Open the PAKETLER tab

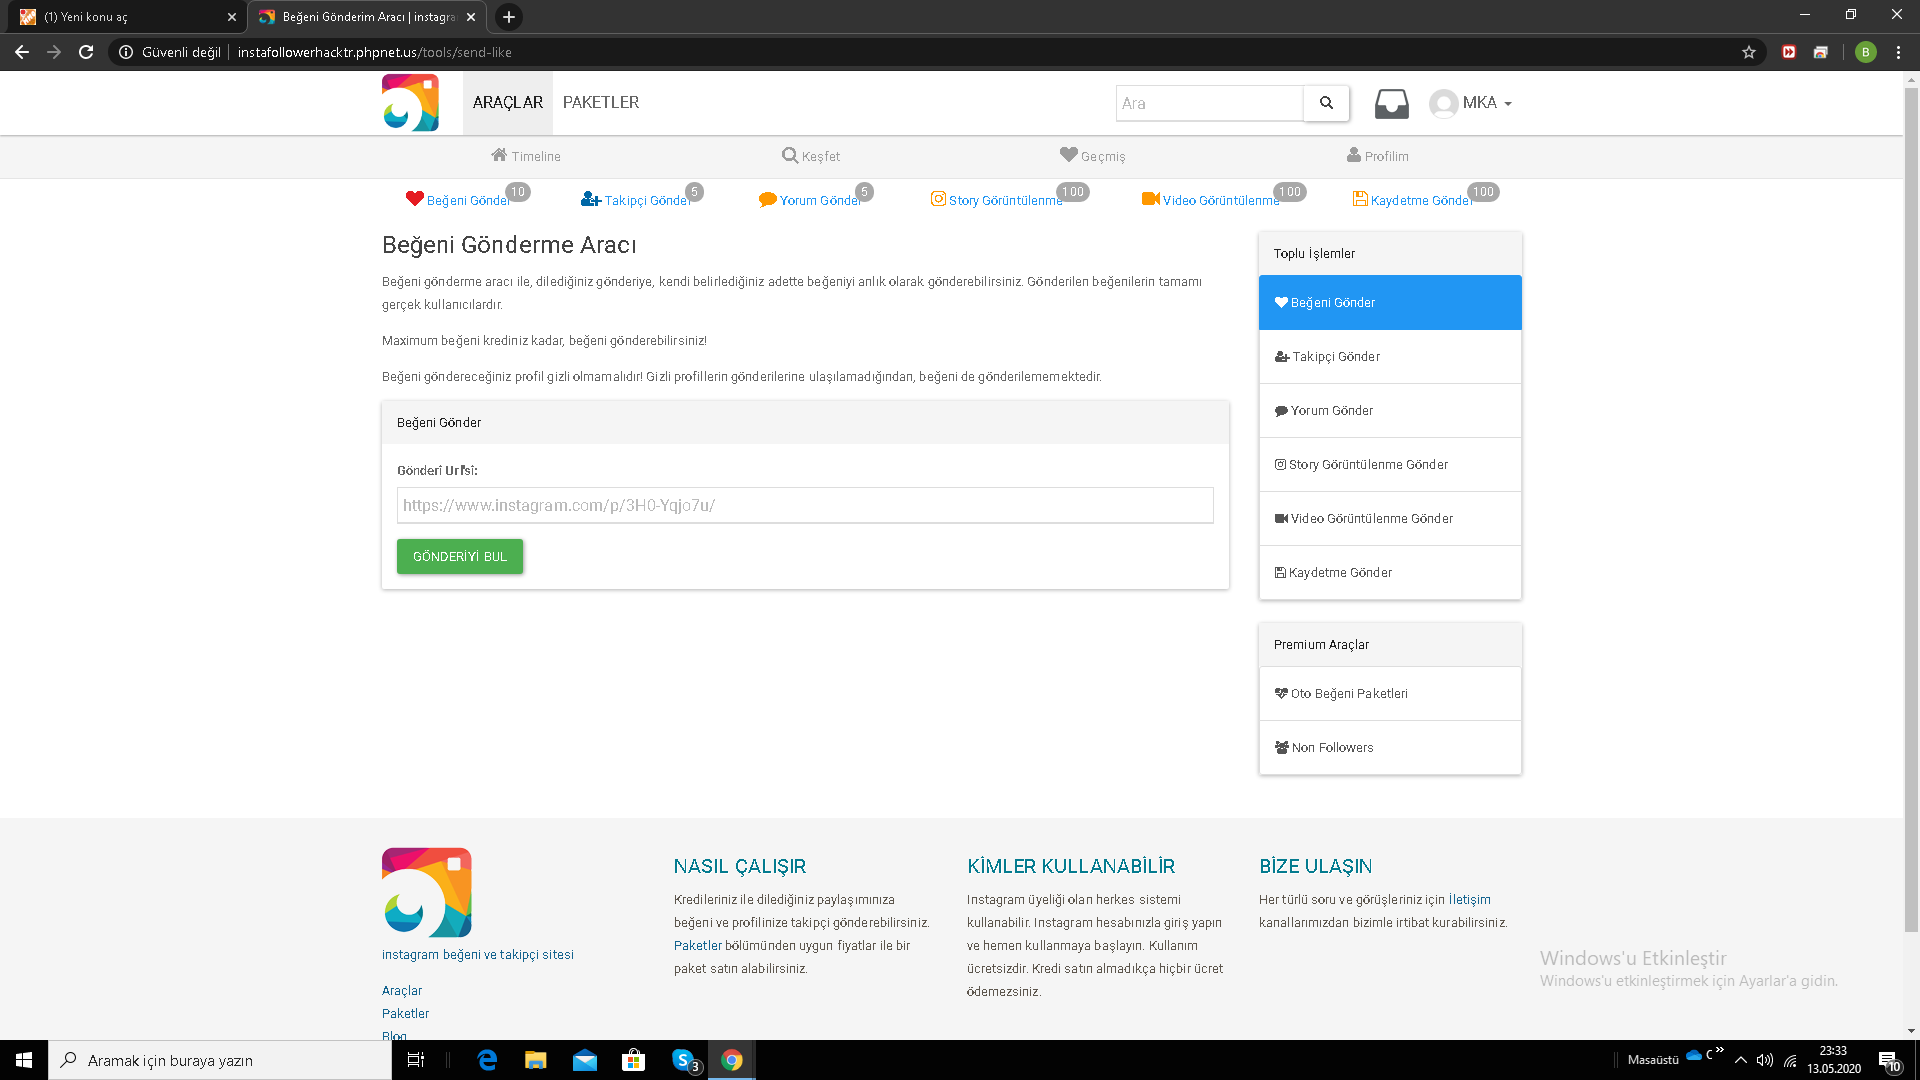pos(601,102)
